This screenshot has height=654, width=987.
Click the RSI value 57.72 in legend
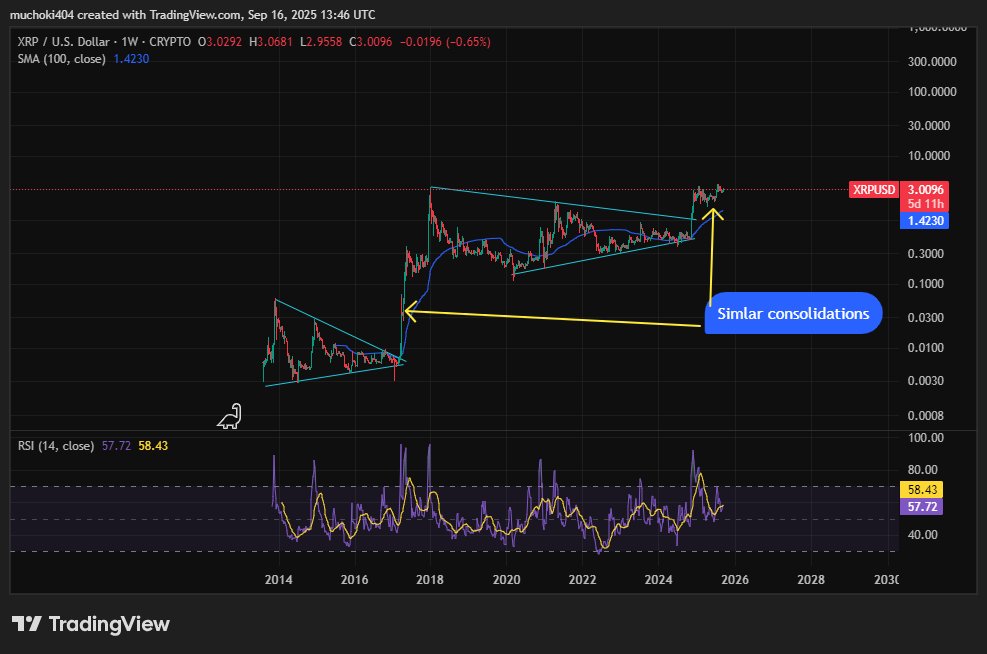[x=116, y=446]
